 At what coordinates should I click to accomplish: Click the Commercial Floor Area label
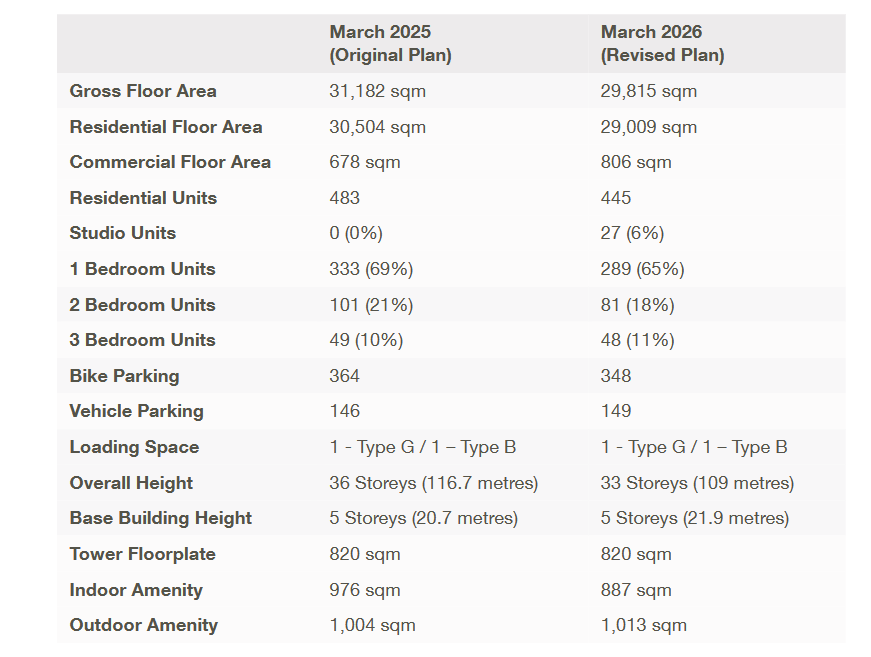(170, 162)
